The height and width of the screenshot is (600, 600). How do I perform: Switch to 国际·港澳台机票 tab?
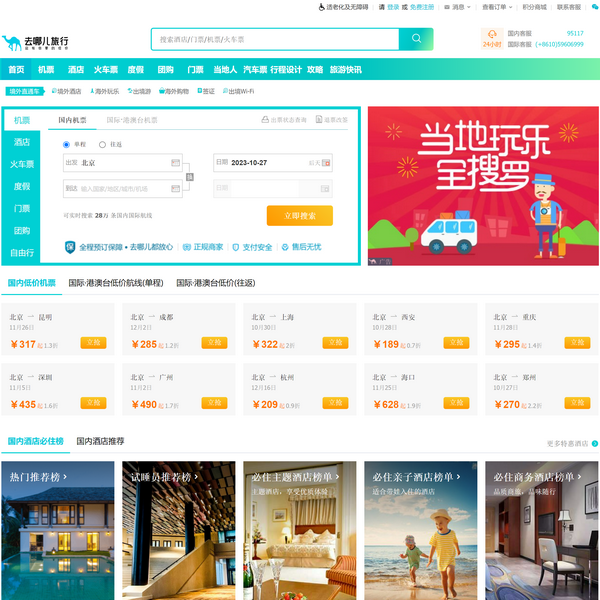(x=132, y=120)
